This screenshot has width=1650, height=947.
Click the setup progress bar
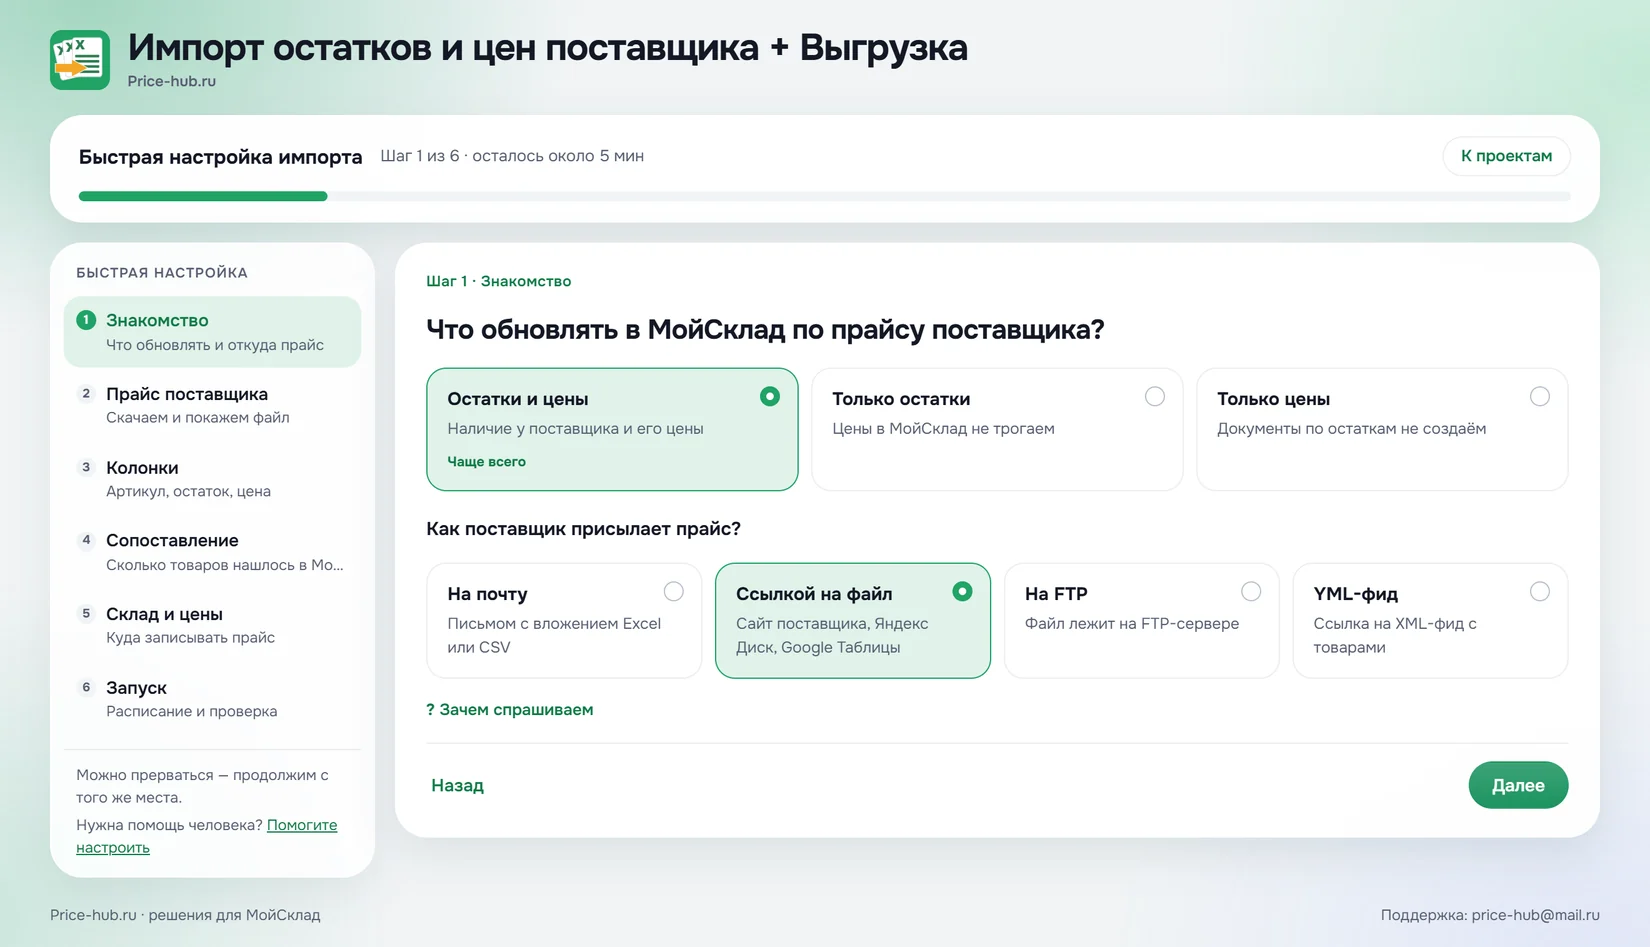point(824,196)
